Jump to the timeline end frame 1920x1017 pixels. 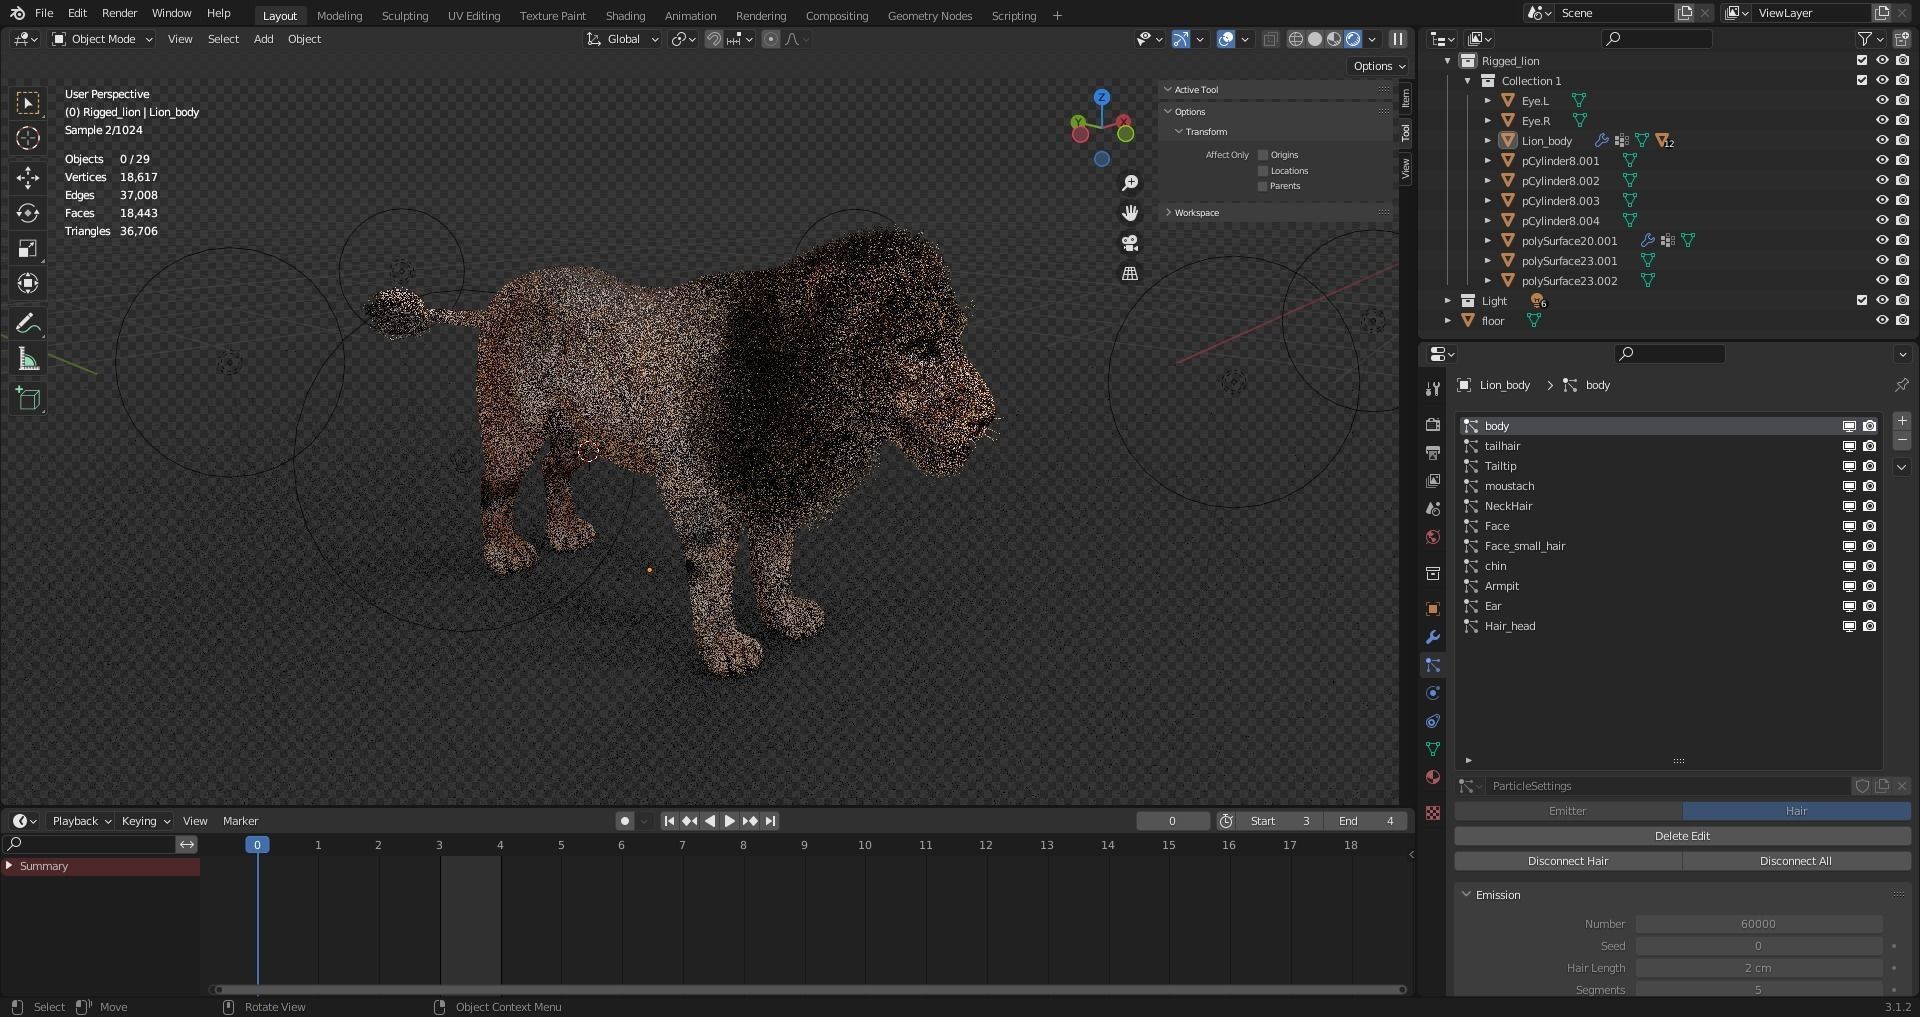point(770,821)
